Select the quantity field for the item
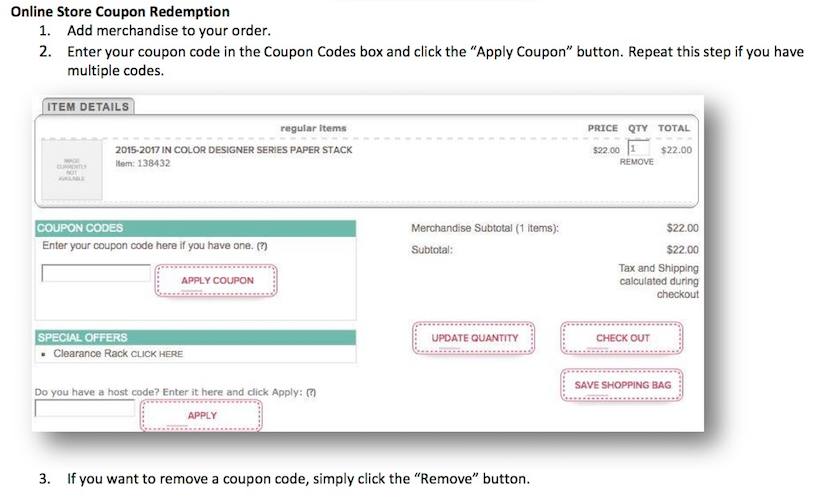This screenshot has width=816, height=497. pos(639,148)
